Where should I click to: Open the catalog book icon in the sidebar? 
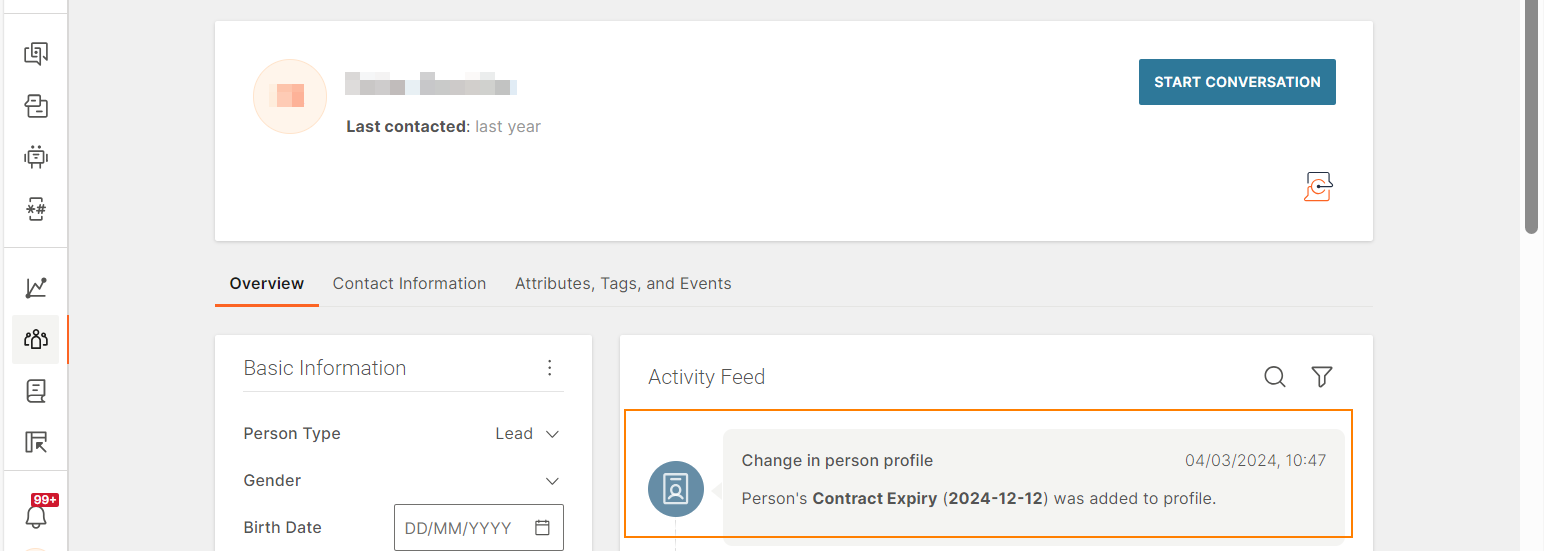coord(36,391)
